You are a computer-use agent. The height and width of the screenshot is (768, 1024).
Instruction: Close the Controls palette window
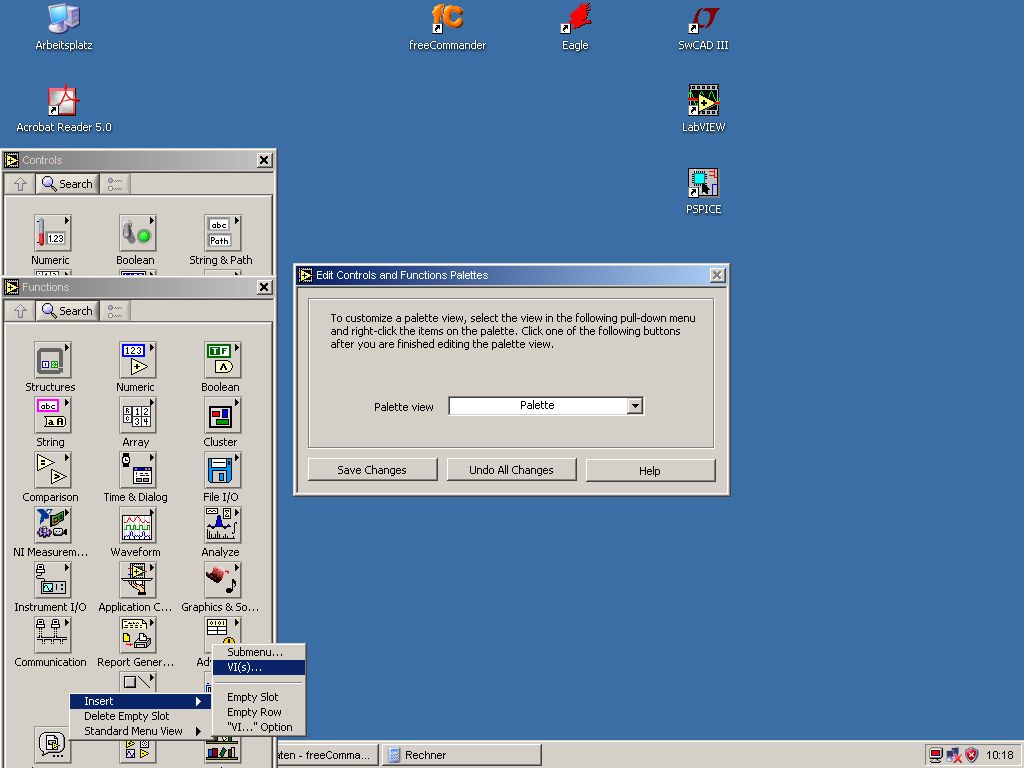tap(264, 160)
